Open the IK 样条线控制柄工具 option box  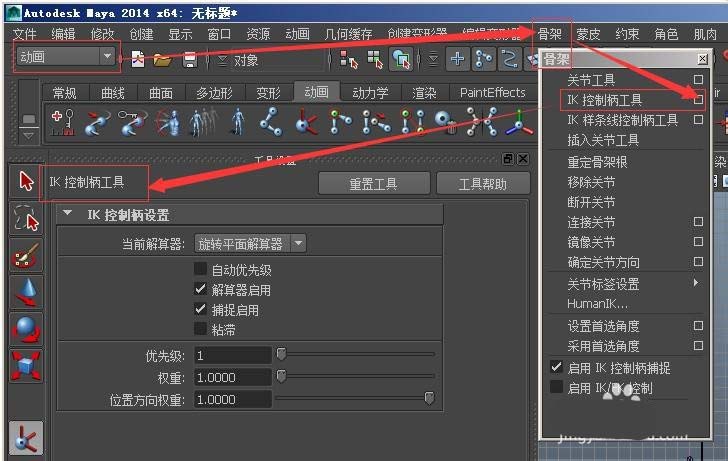point(698,120)
